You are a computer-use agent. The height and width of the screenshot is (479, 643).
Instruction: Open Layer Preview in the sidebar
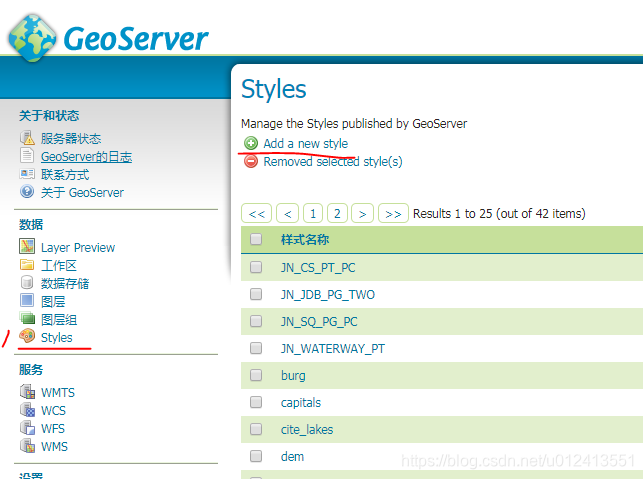[x=78, y=248]
